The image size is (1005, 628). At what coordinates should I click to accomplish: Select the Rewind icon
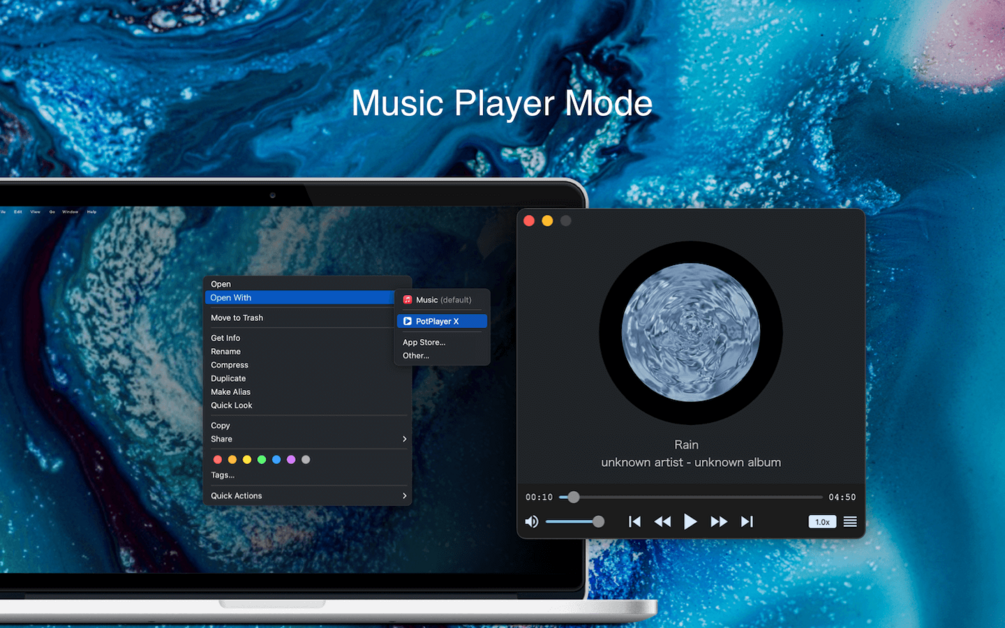pos(662,520)
